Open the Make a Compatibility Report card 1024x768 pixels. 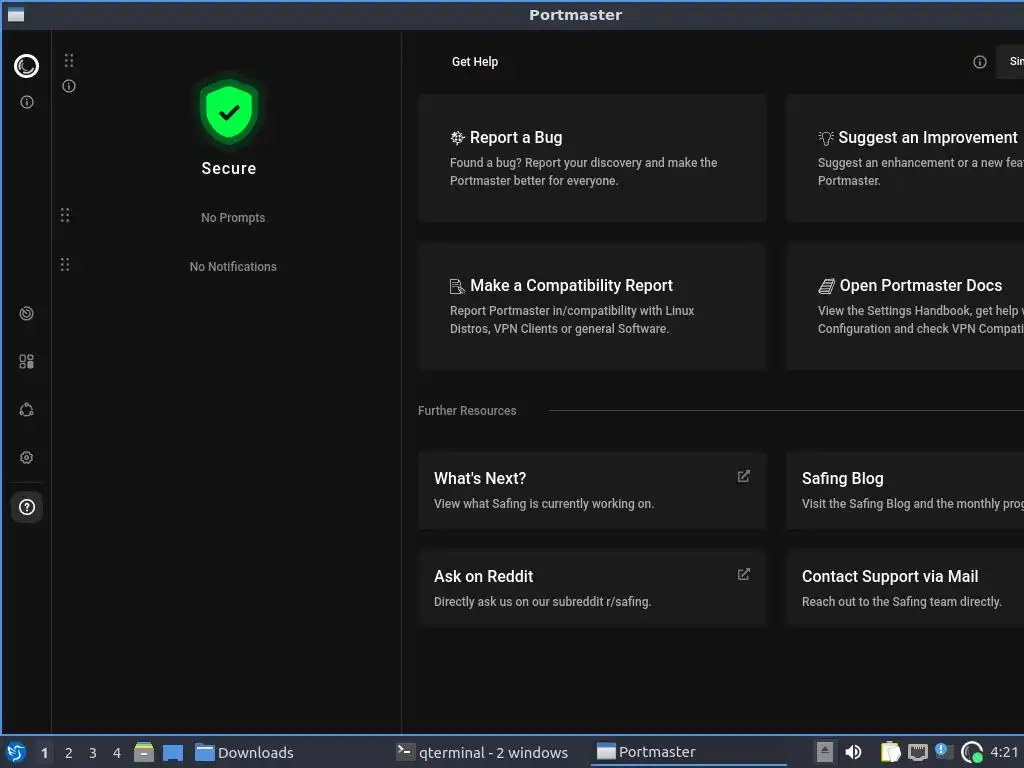592,306
